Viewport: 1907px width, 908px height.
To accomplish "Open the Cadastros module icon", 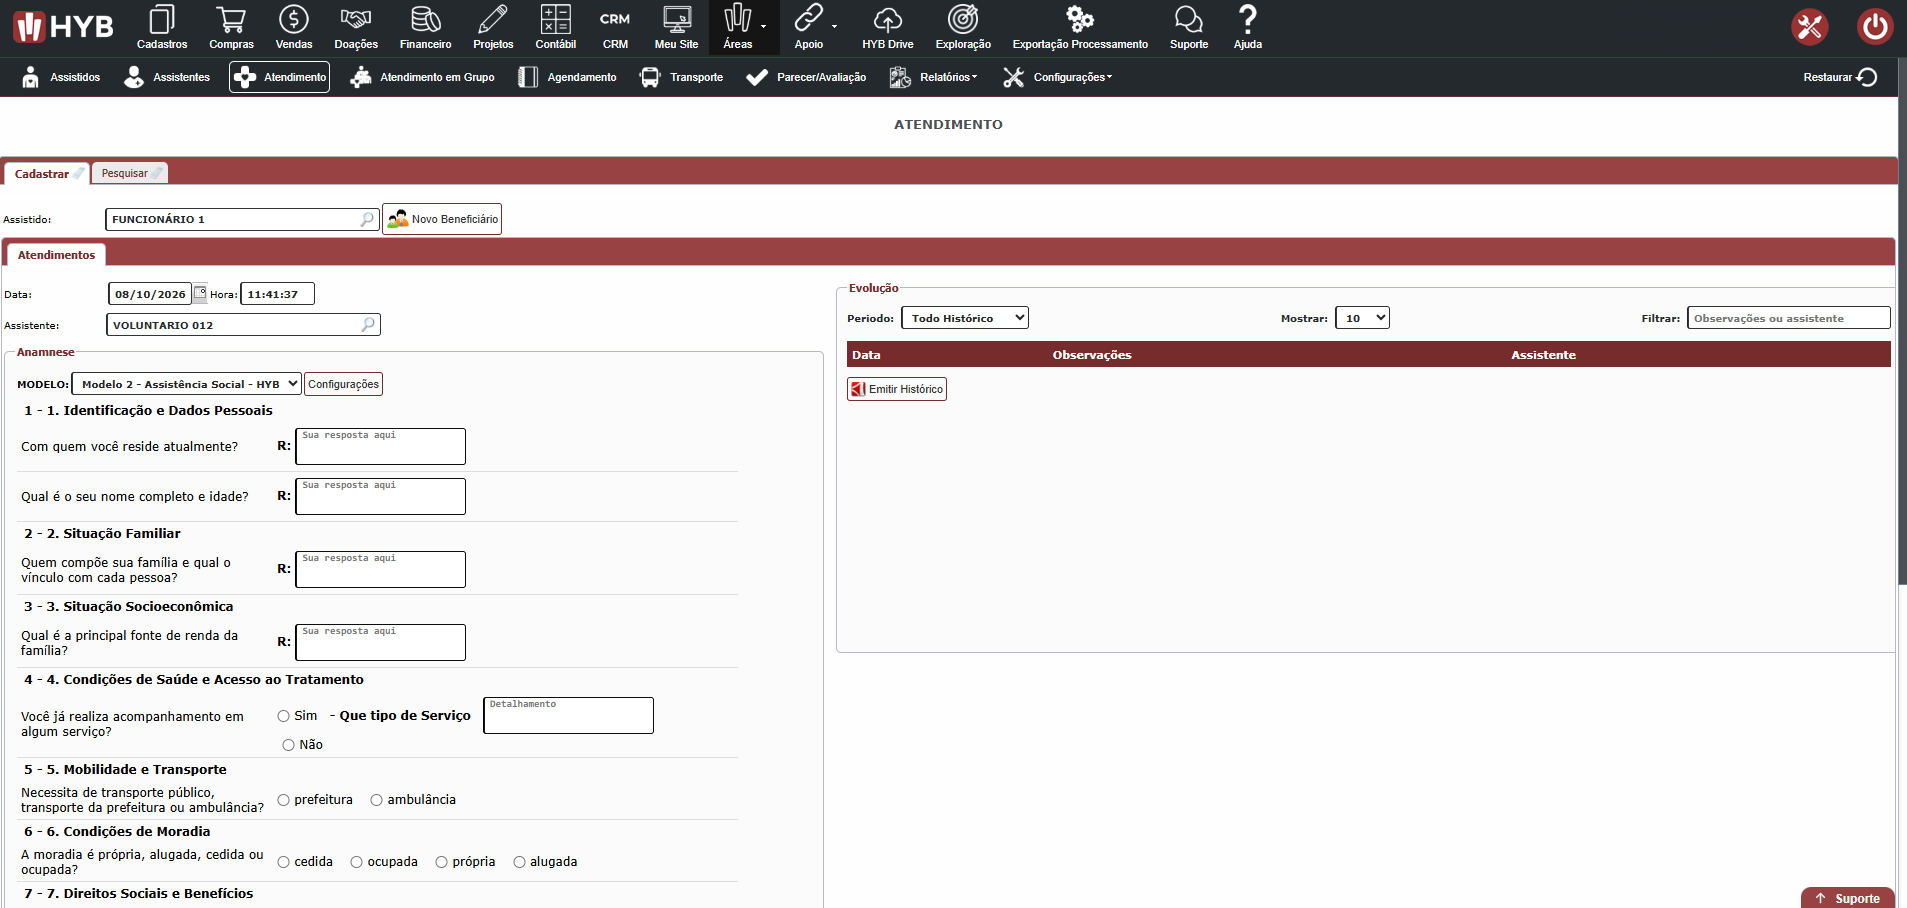I will click(x=162, y=19).
